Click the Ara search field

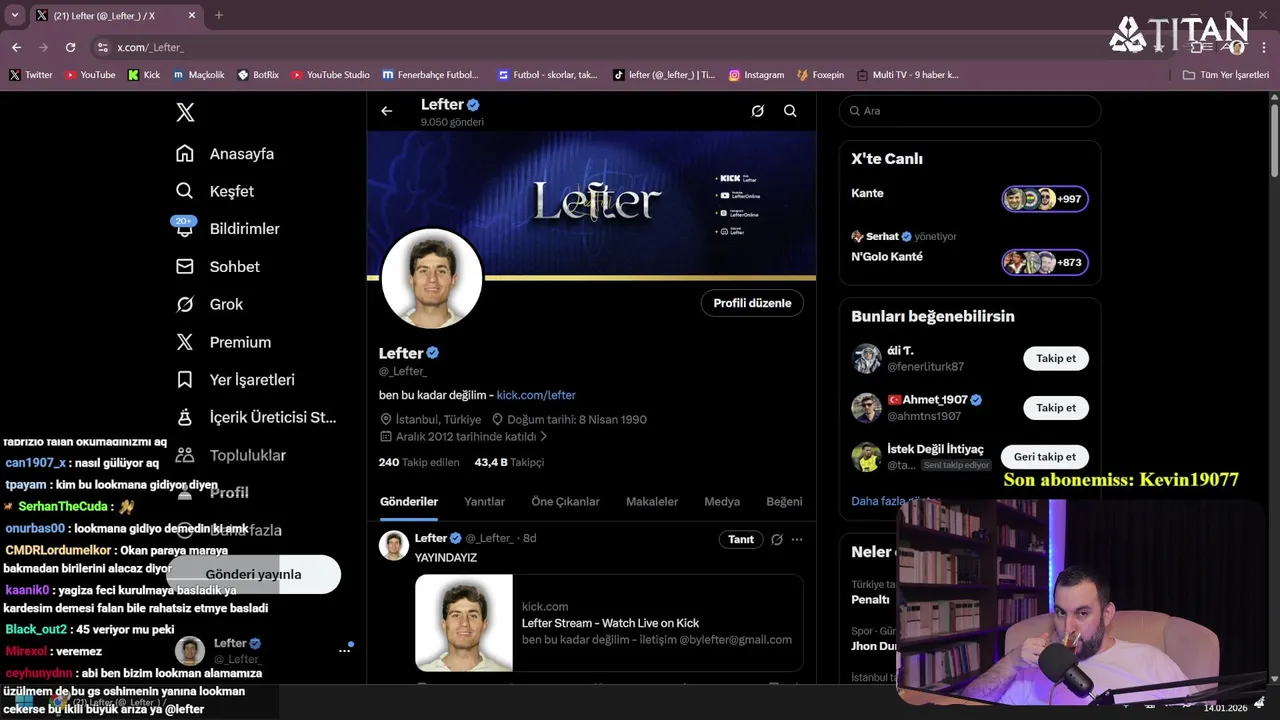coord(969,111)
